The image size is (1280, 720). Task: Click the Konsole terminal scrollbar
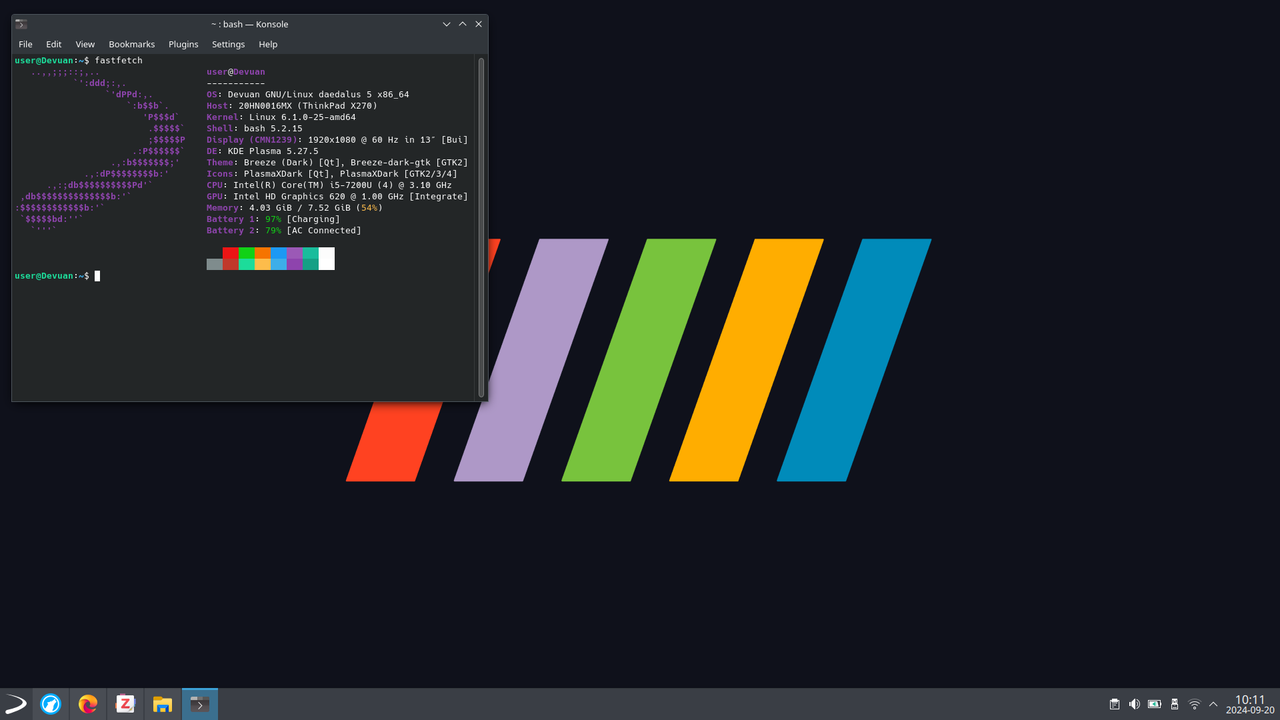[481, 227]
